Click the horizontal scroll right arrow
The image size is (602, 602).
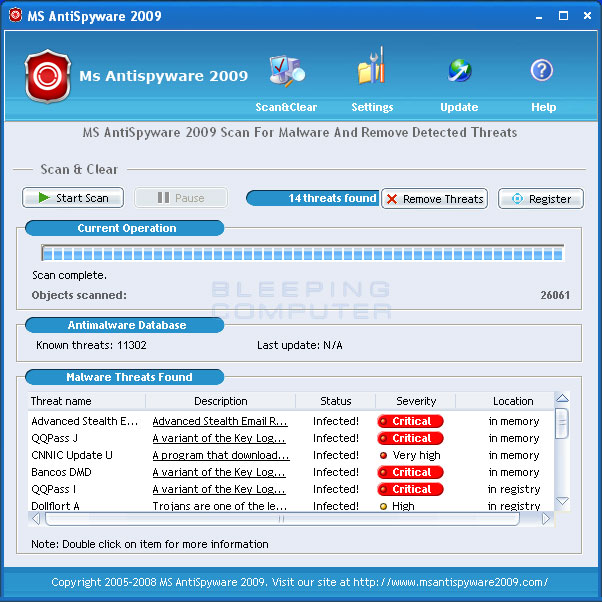tap(546, 519)
